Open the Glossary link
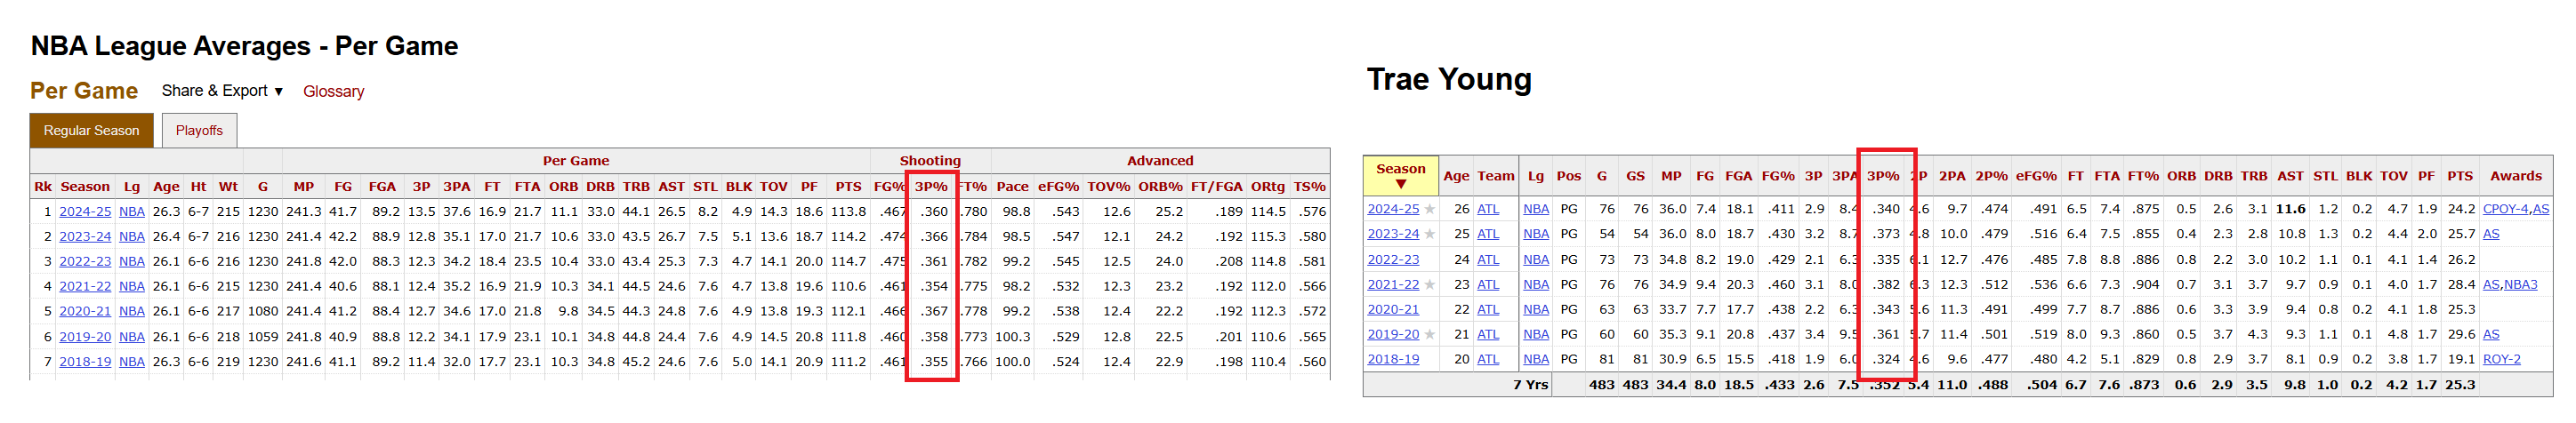The image size is (2576, 423). 333,92
